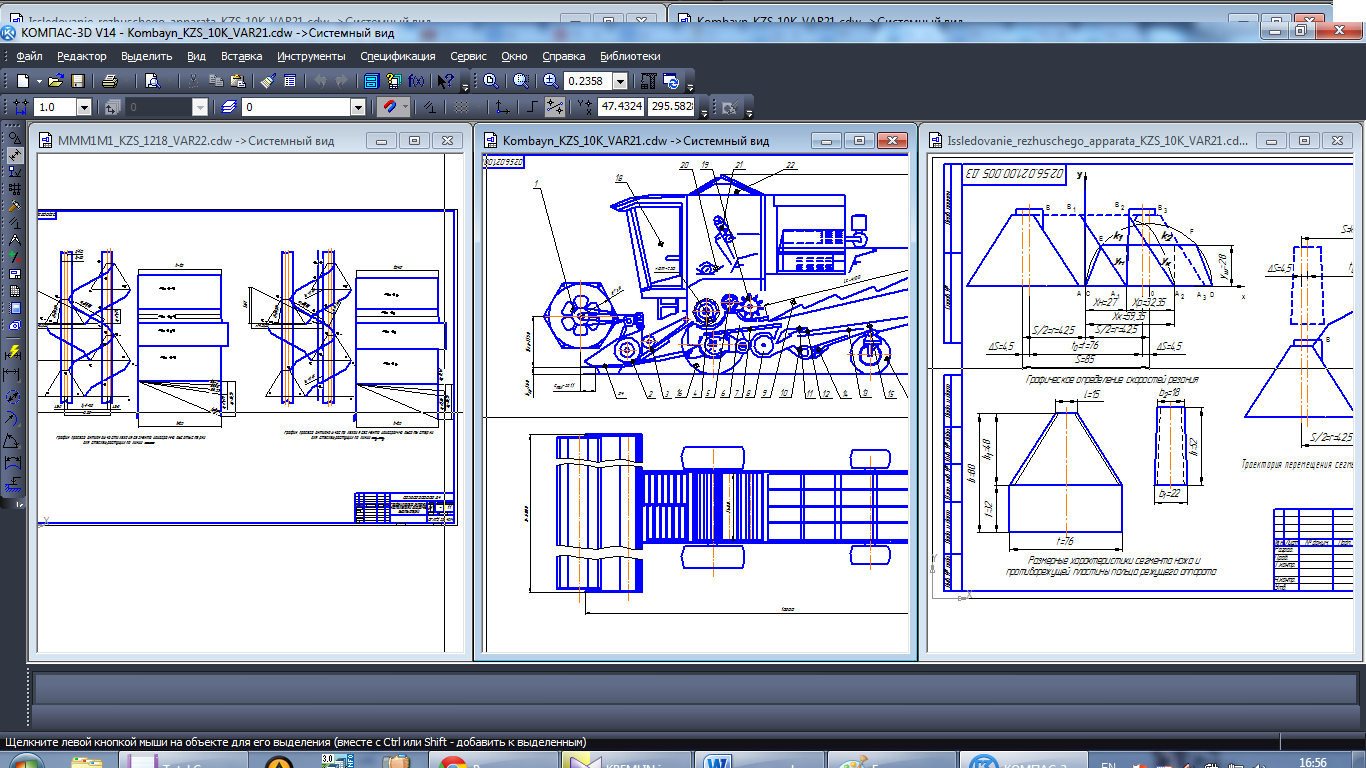The width and height of the screenshot is (1366, 768).
Task: Open the Geometry panel on left toolbar
Action: (15, 139)
